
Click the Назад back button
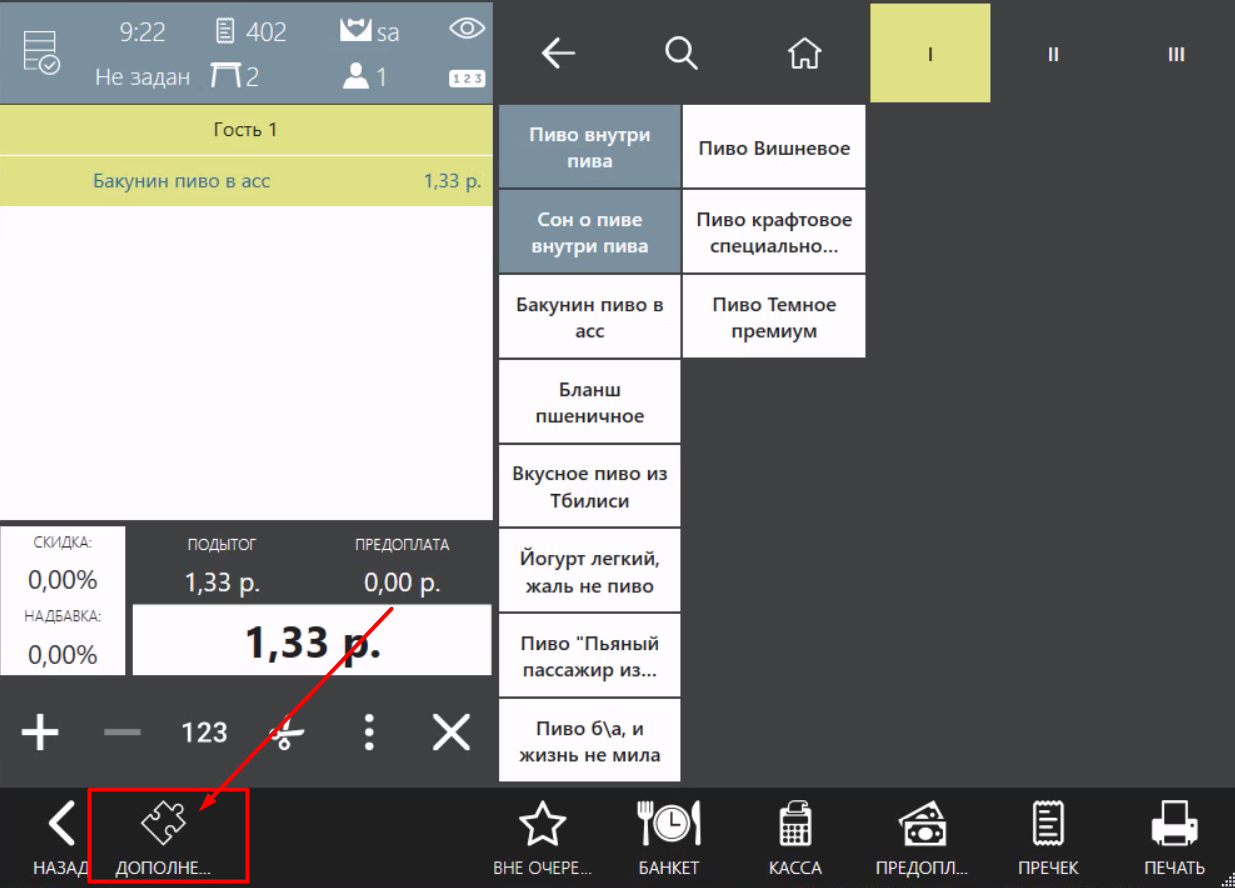pos(60,836)
